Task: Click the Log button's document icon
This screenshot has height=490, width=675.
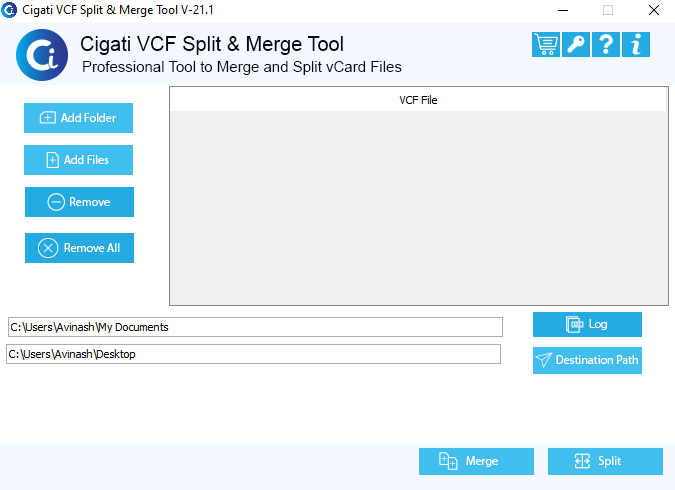Action: coord(575,324)
